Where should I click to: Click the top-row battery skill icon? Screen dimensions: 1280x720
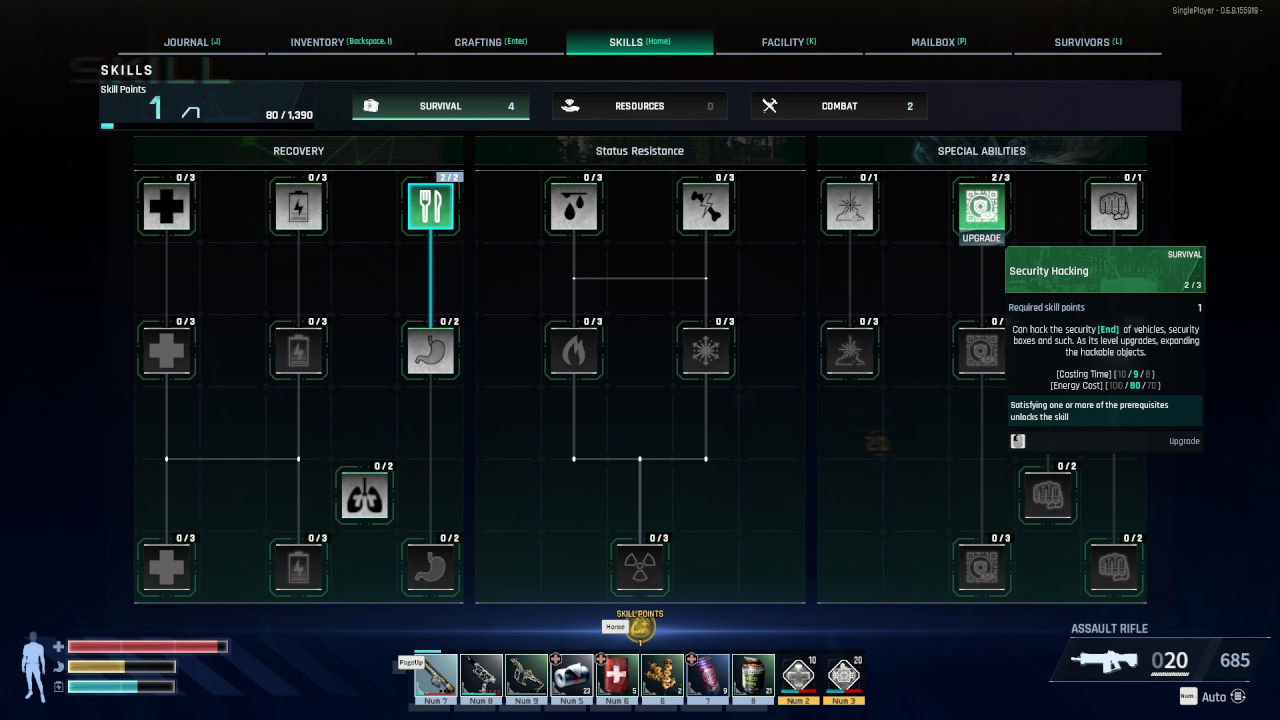click(x=299, y=207)
